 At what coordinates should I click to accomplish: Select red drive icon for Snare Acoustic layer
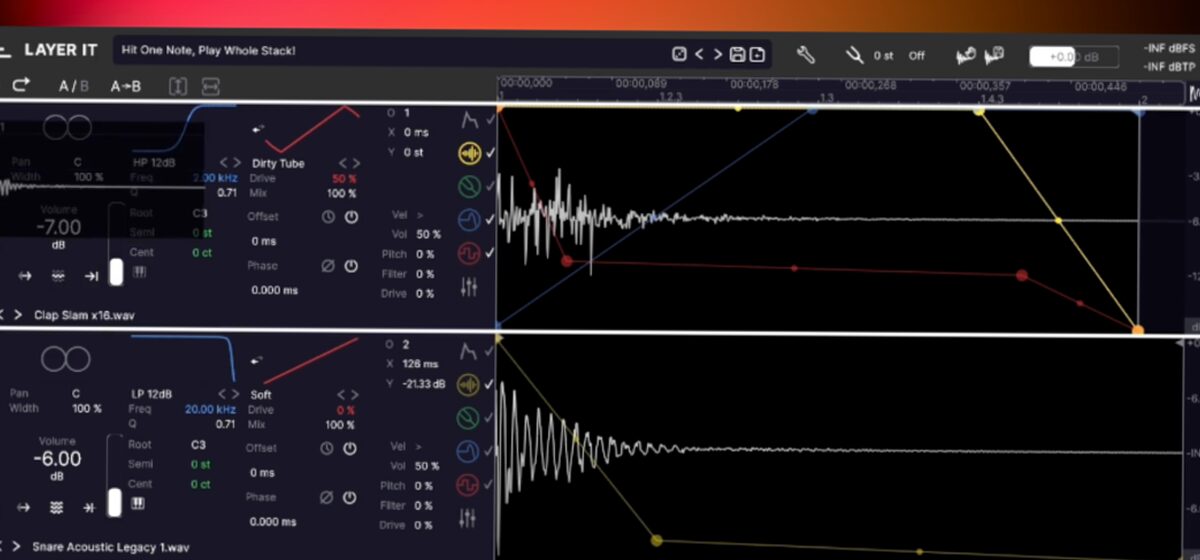tap(469, 485)
